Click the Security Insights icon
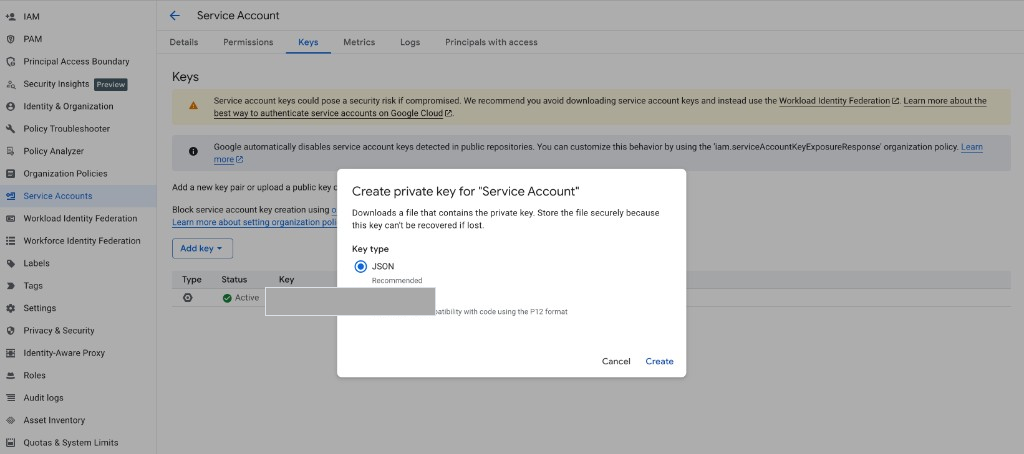This screenshot has height=454, width=1024. click(10, 84)
